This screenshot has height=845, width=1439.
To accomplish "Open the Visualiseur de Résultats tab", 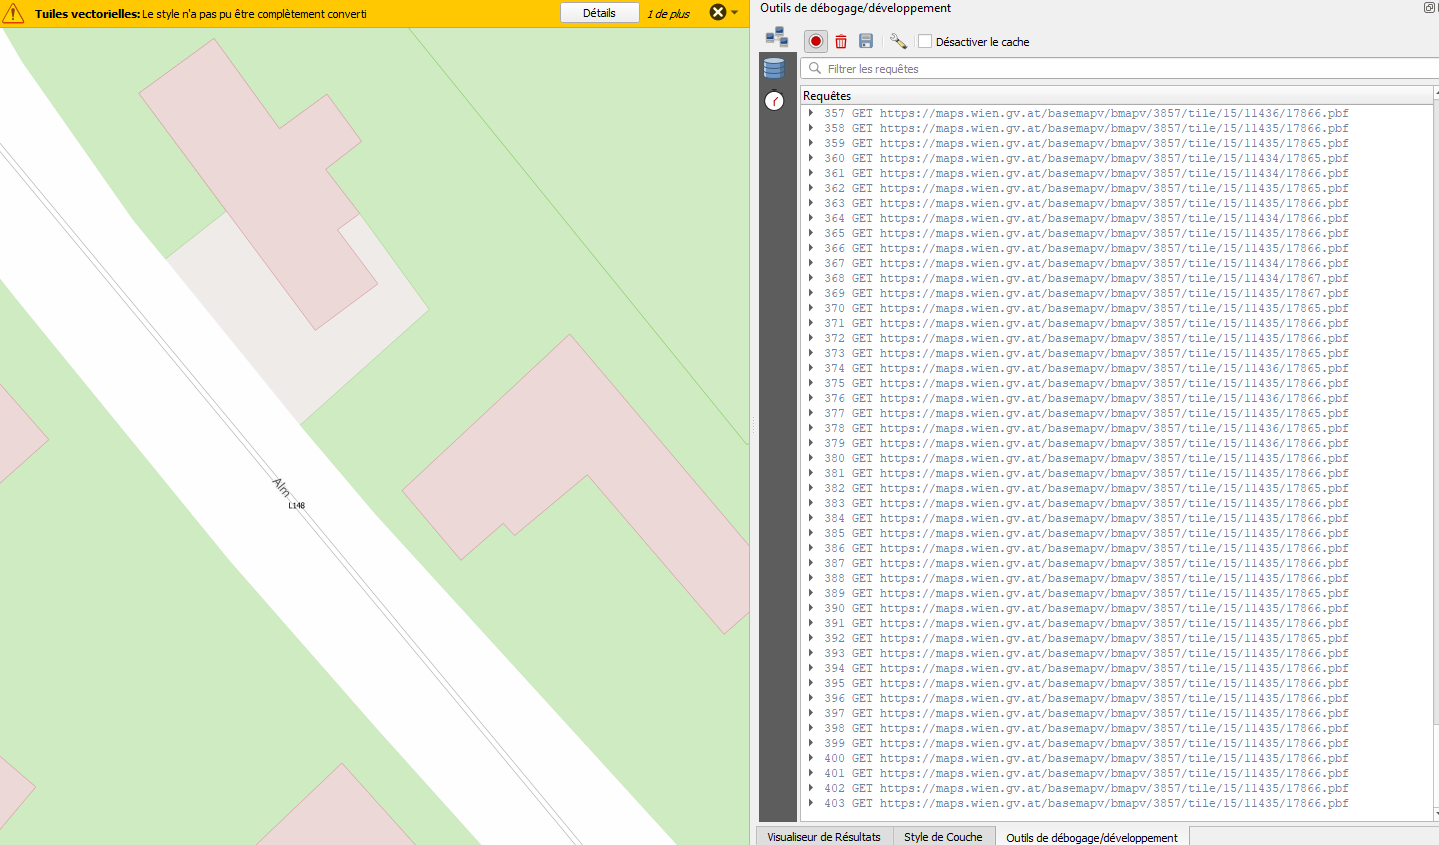I will pyautogui.click(x=824, y=836).
